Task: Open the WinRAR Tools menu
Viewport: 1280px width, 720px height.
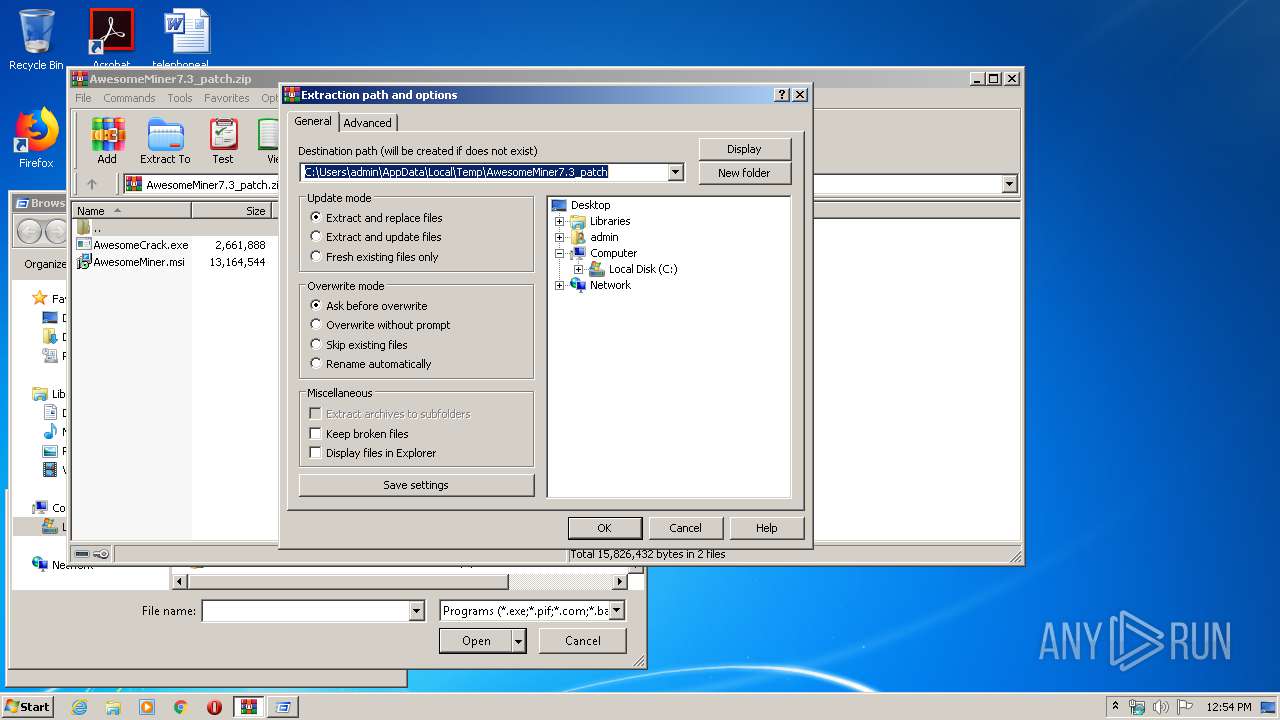Action: [x=180, y=98]
